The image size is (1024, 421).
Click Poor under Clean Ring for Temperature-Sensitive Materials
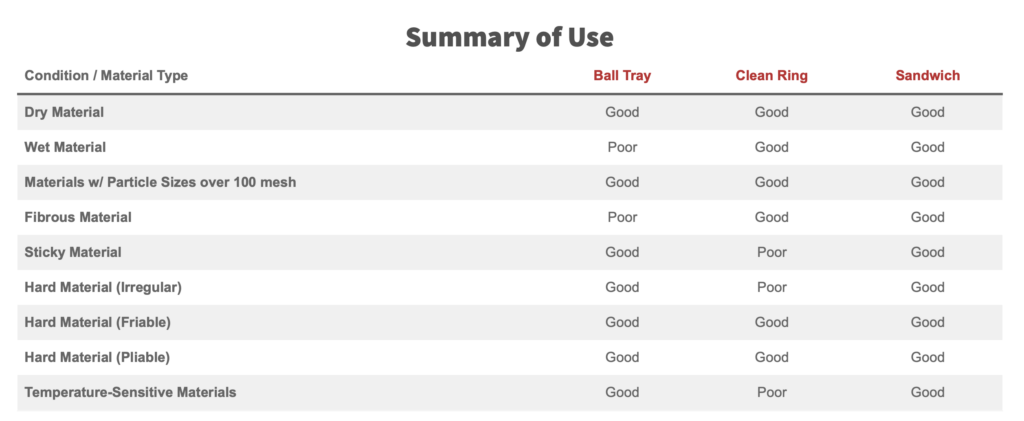coord(771,393)
